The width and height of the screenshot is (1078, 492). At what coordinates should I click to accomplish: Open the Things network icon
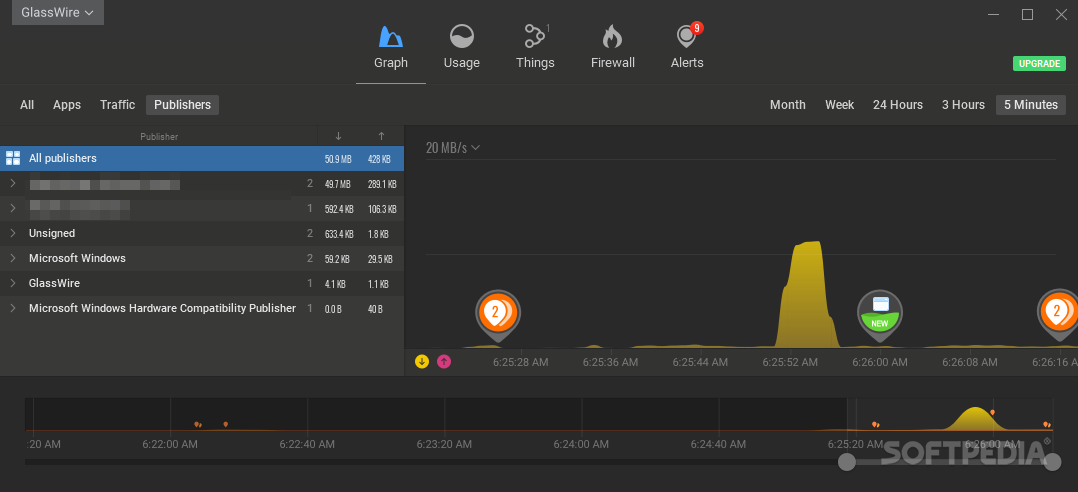click(534, 36)
